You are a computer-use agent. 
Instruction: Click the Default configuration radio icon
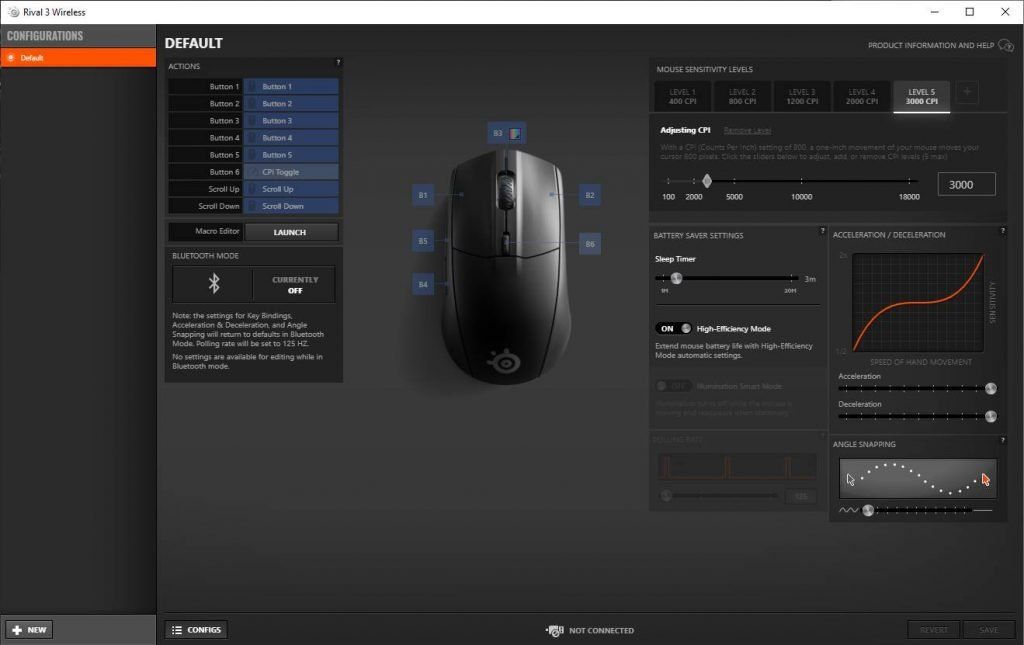(x=11, y=58)
